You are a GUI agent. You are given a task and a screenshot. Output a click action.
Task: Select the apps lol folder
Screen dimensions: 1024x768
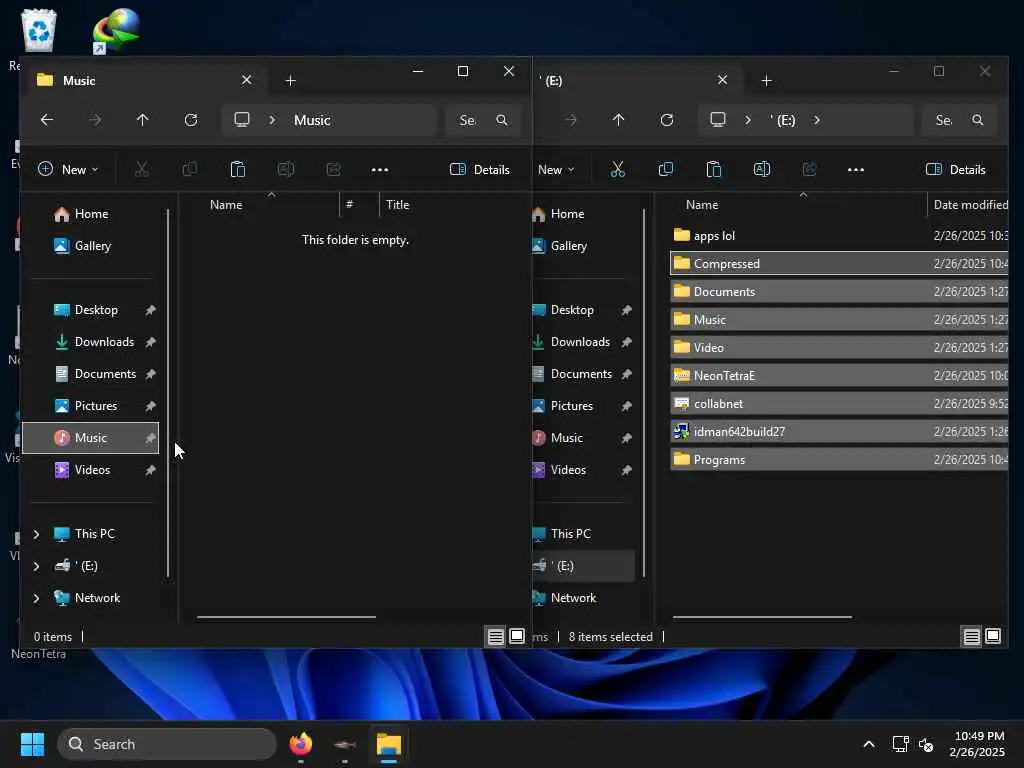point(839,236)
